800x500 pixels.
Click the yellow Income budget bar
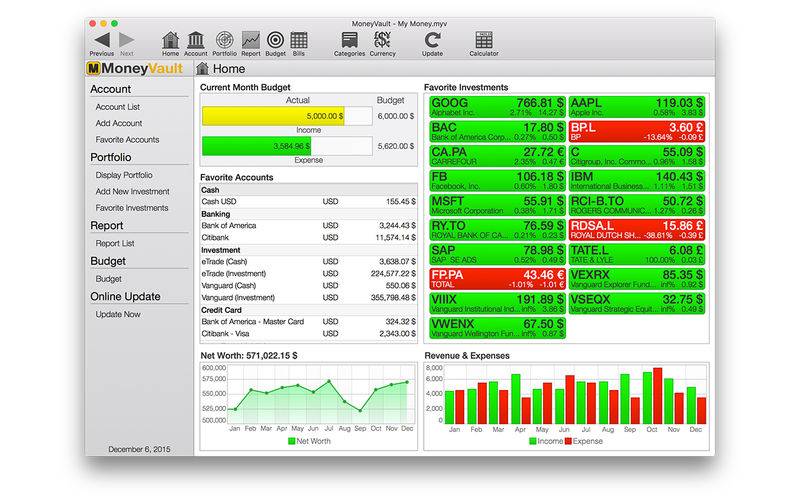pos(274,116)
